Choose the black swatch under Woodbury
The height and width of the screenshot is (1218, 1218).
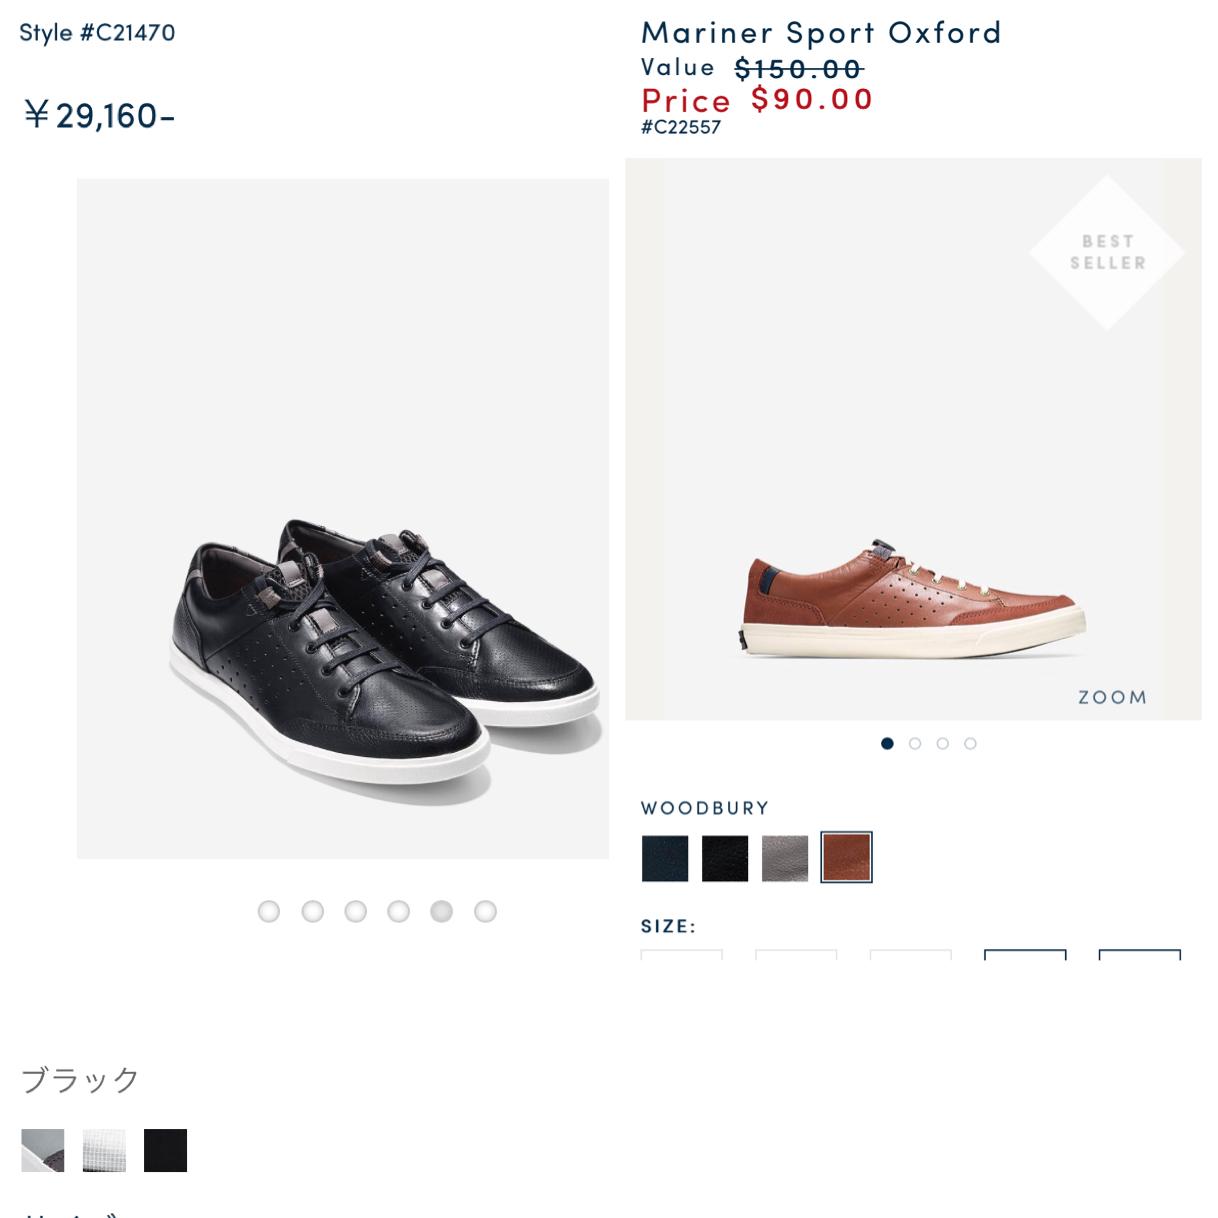pos(725,858)
